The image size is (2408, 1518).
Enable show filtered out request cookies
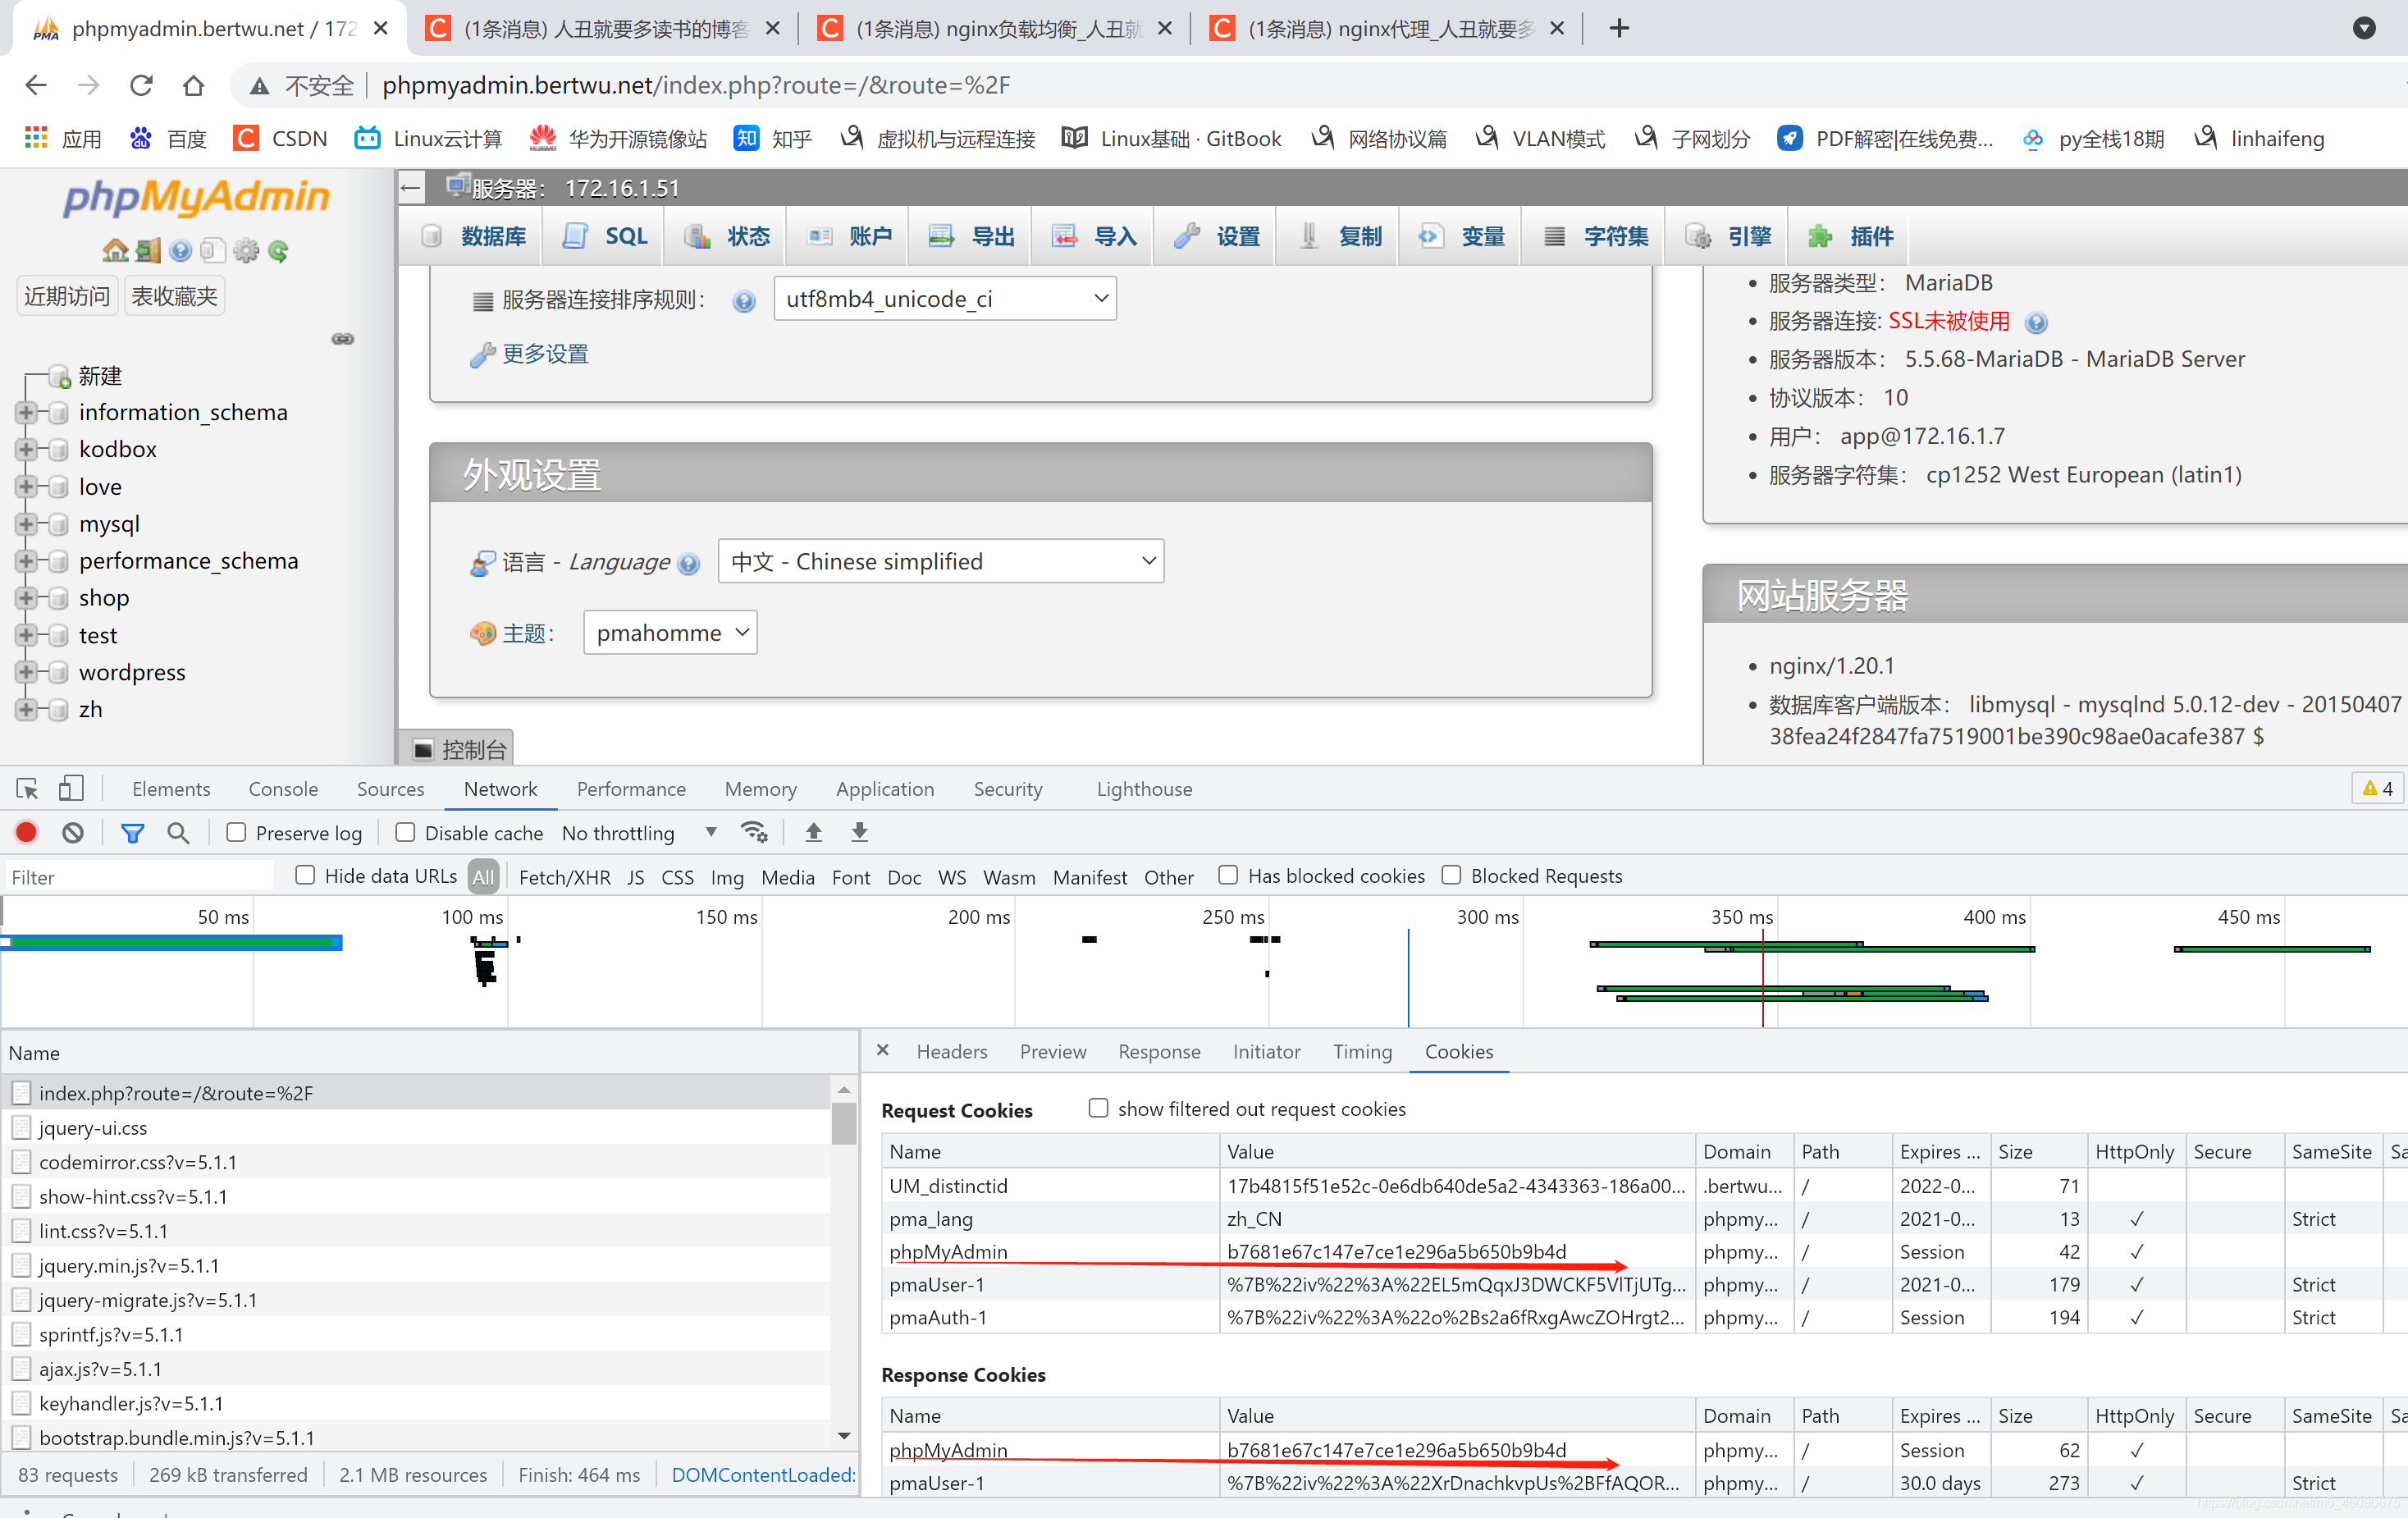pos(1099,1108)
